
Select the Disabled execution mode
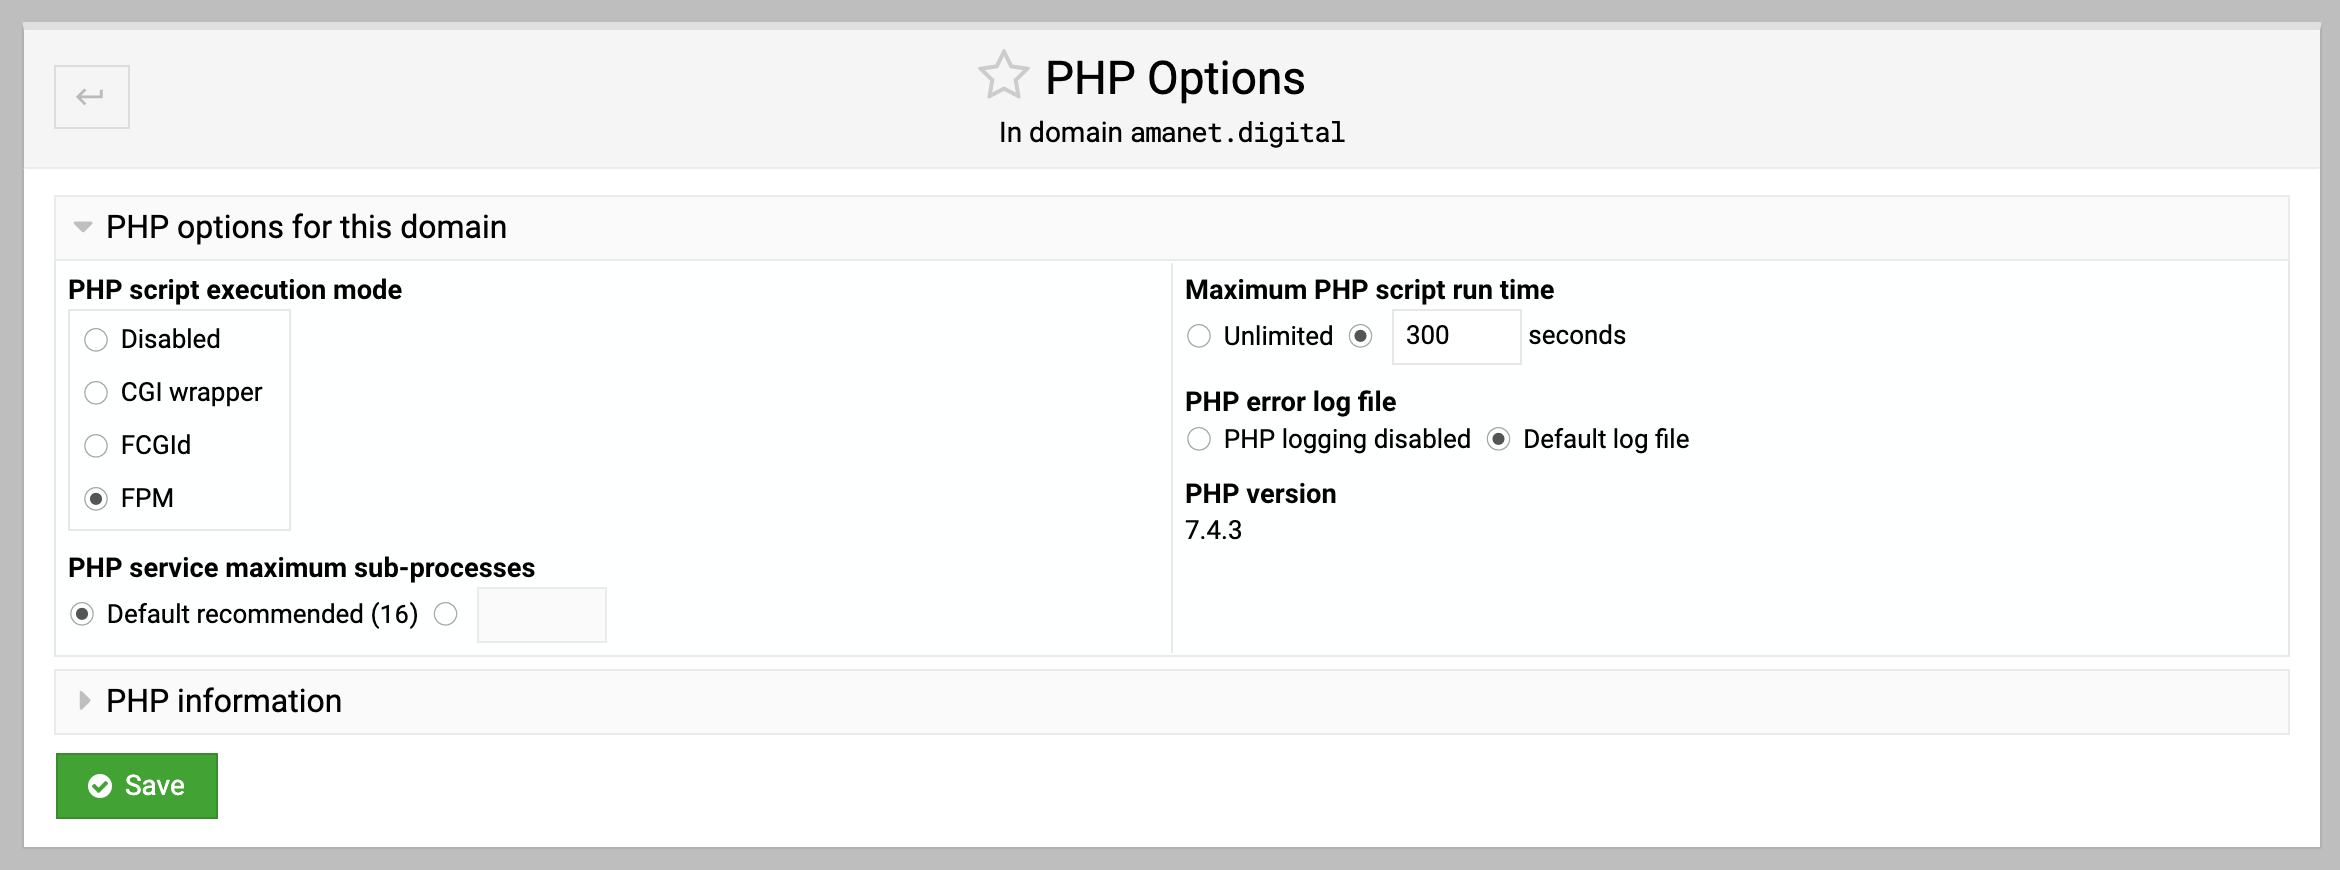pos(96,340)
